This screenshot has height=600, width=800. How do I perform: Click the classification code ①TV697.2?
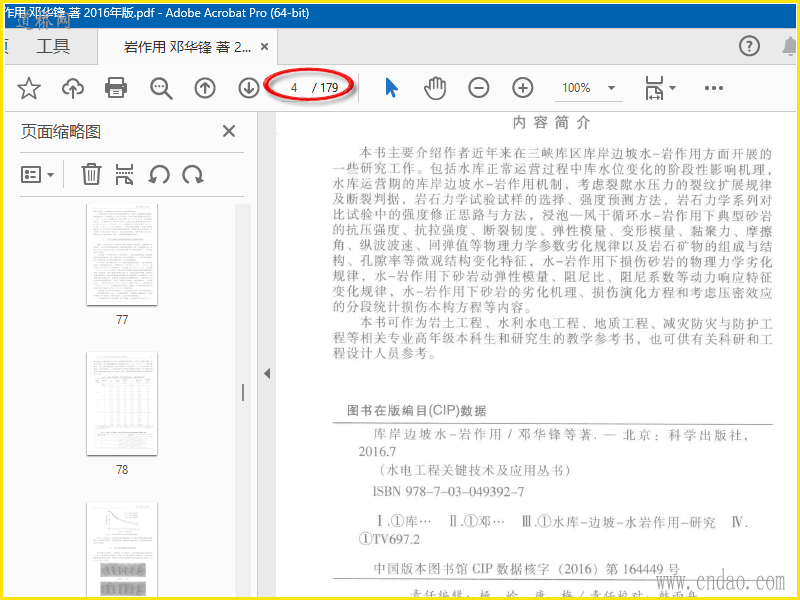389,539
